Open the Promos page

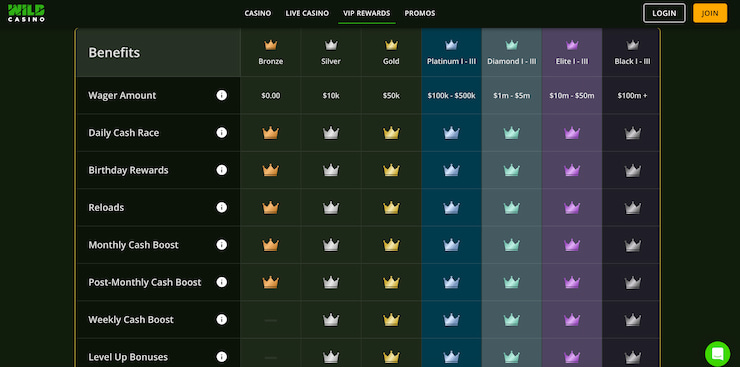[420, 13]
